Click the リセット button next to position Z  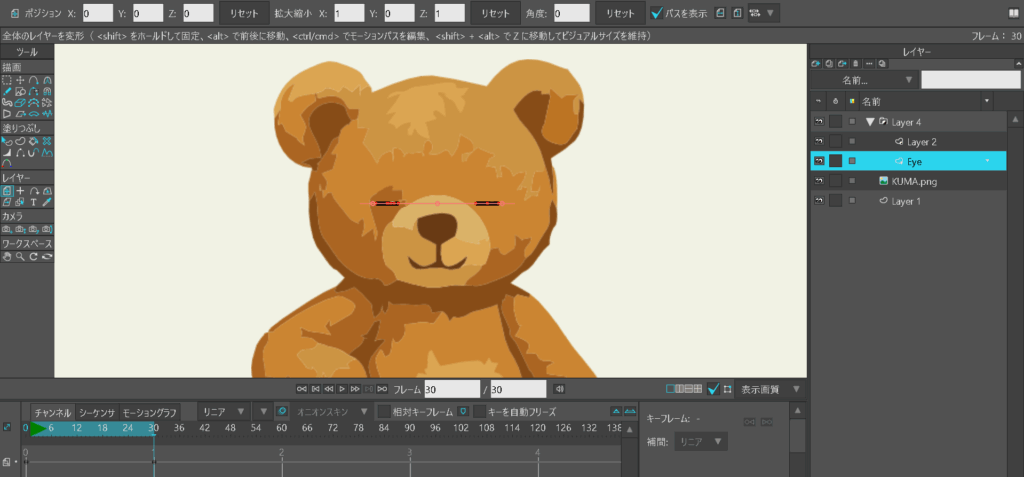click(x=243, y=14)
